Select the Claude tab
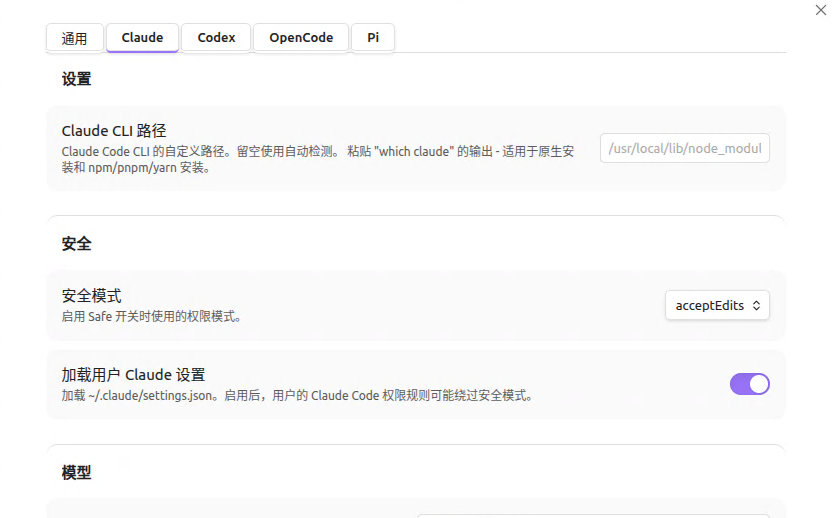Image resolution: width=833 pixels, height=518 pixels. point(142,38)
